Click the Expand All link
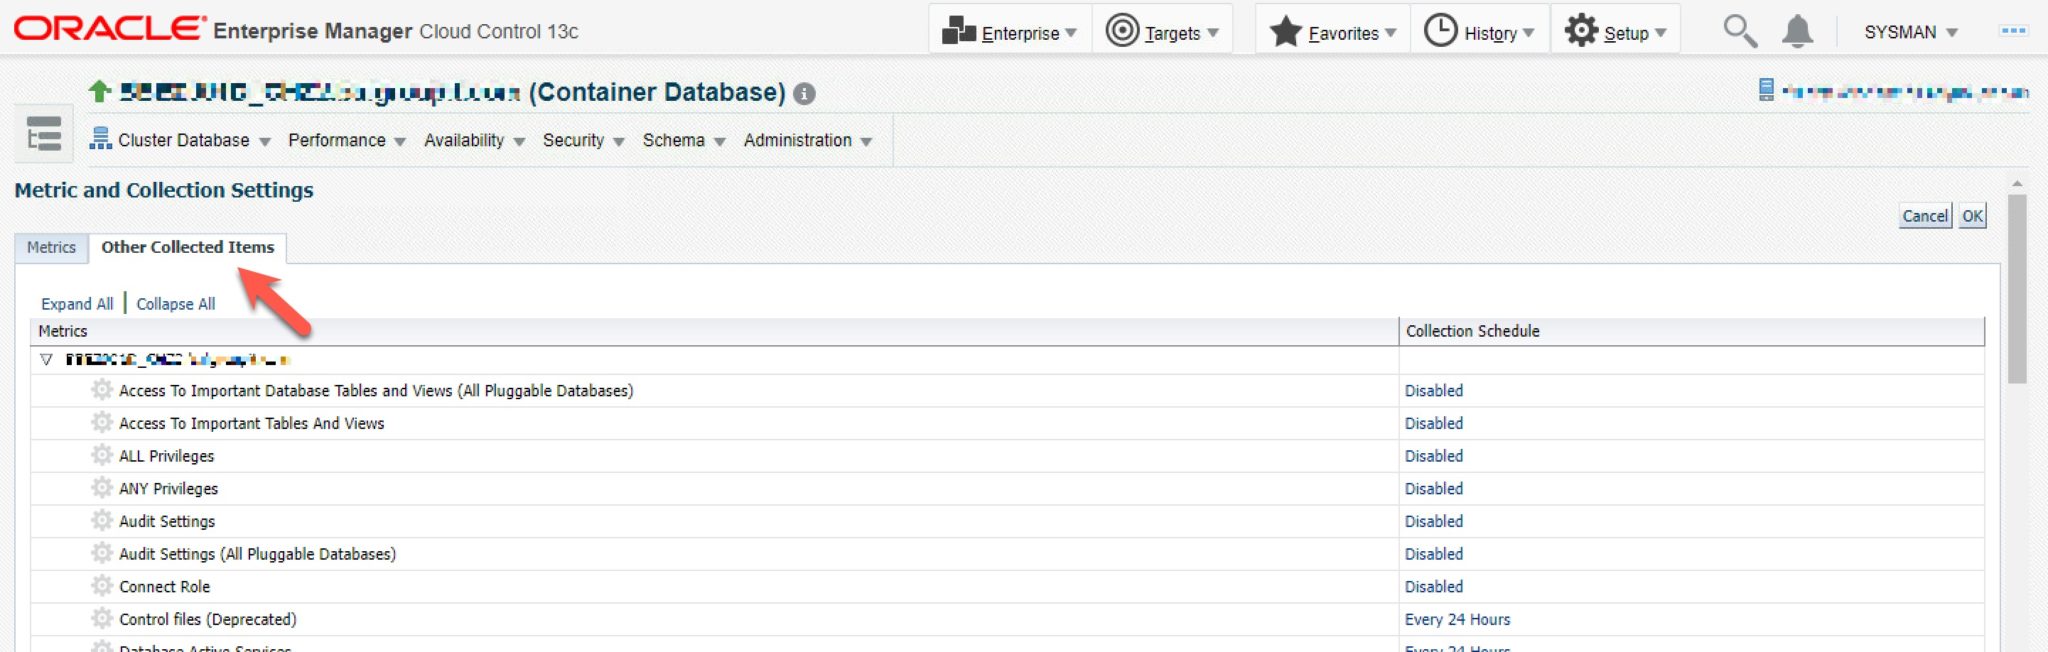This screenshot has height=652, width=2048. (x=77, y=304)
